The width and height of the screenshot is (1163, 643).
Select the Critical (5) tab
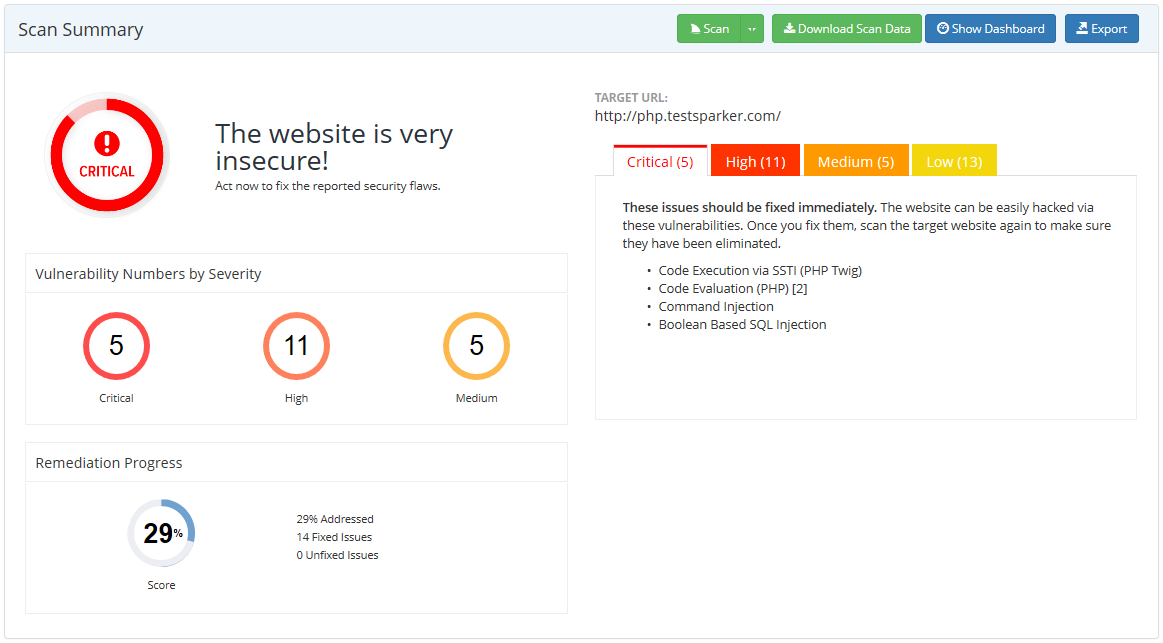click(659, 162)
